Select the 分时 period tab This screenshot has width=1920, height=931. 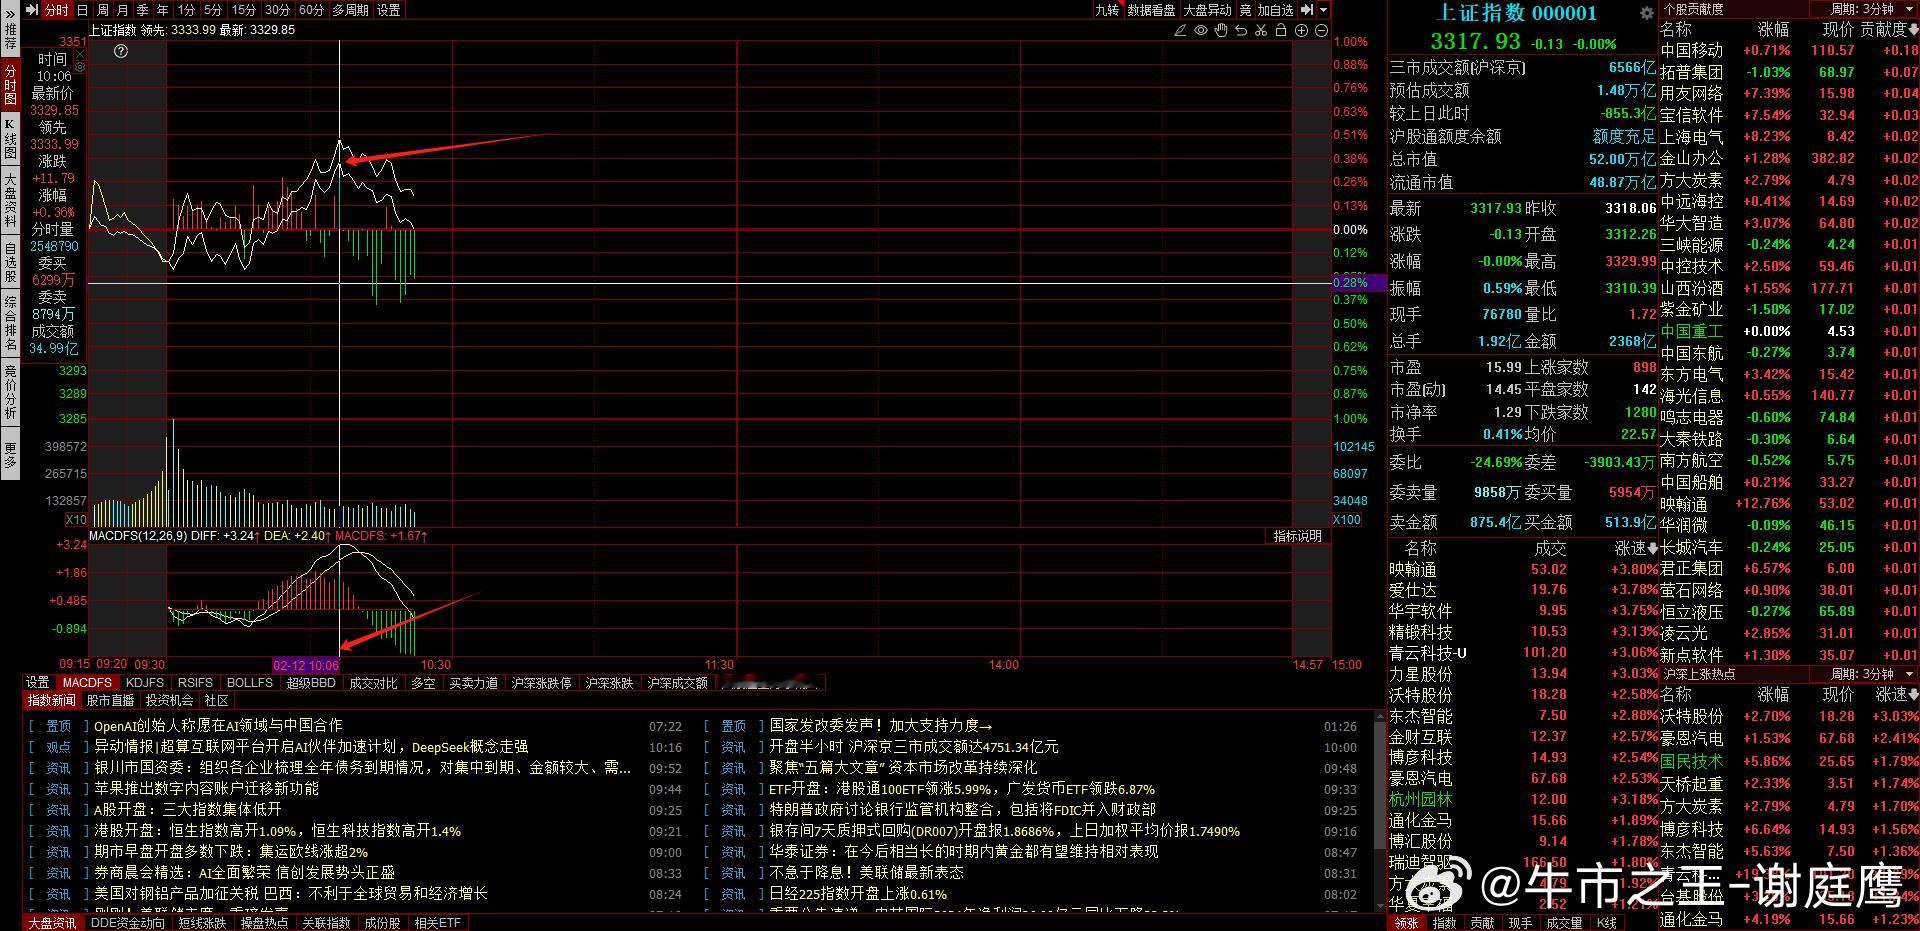pos(57,10)
